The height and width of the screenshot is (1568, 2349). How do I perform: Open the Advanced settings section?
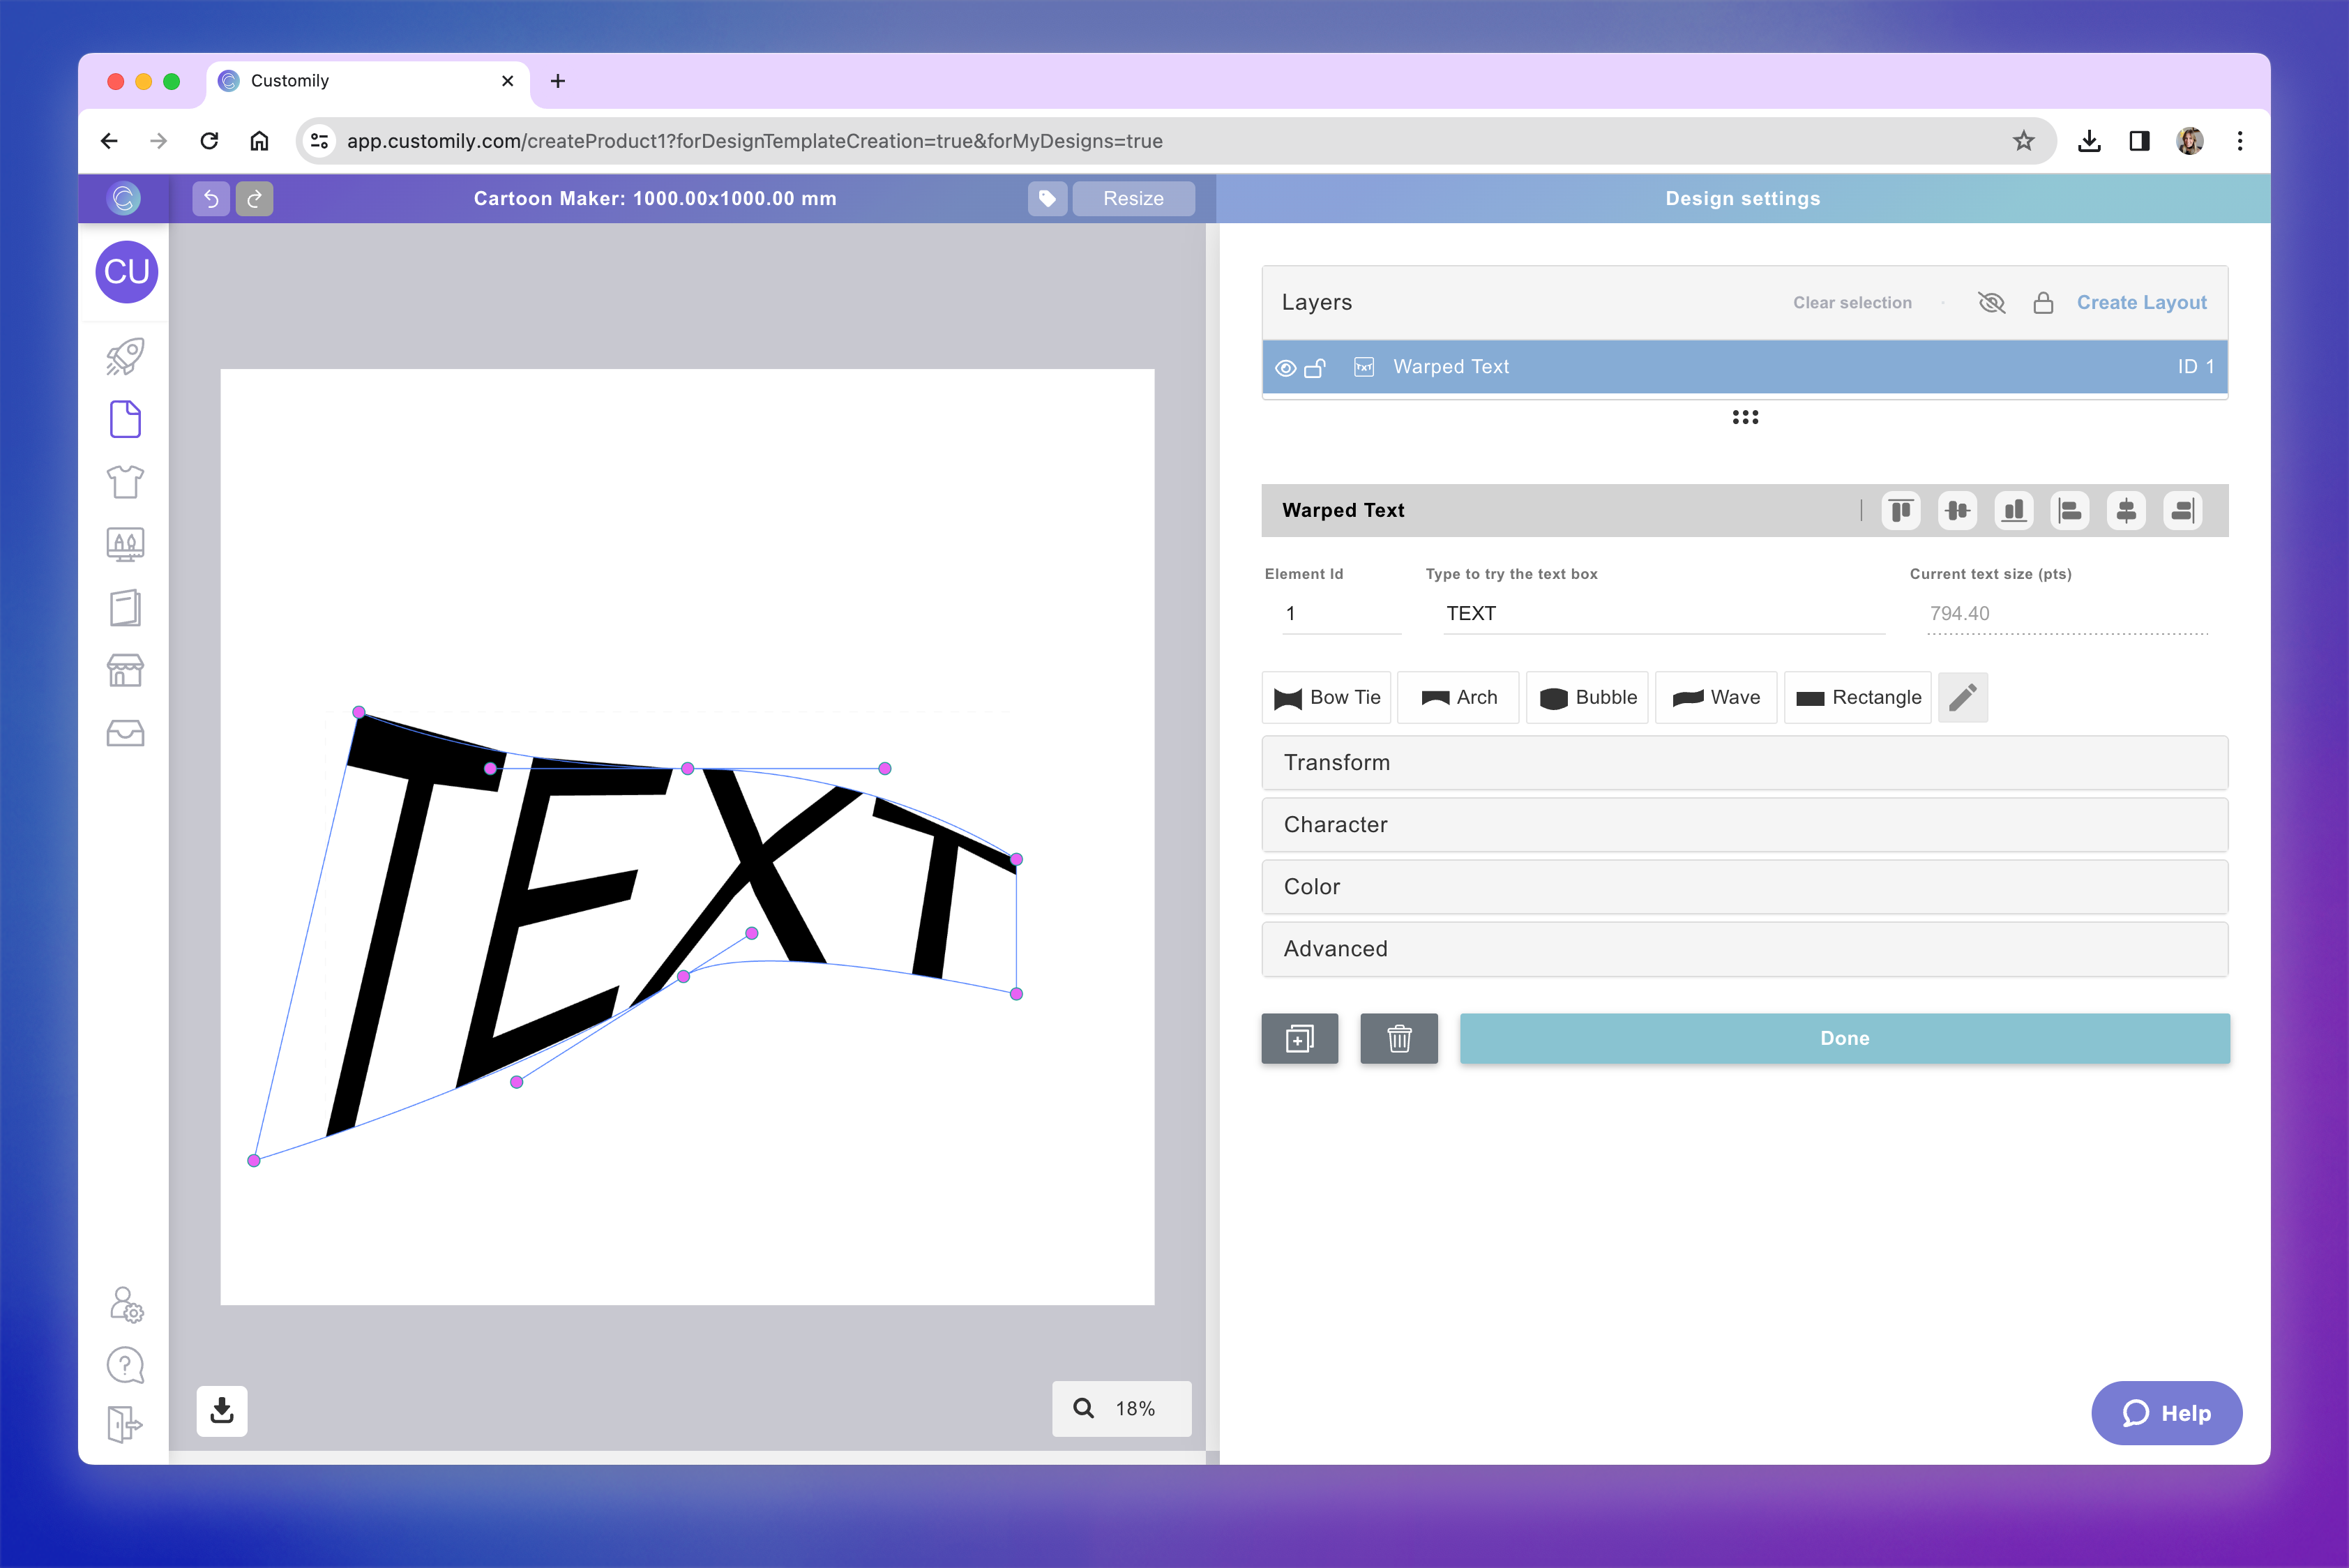[1744, 949]
